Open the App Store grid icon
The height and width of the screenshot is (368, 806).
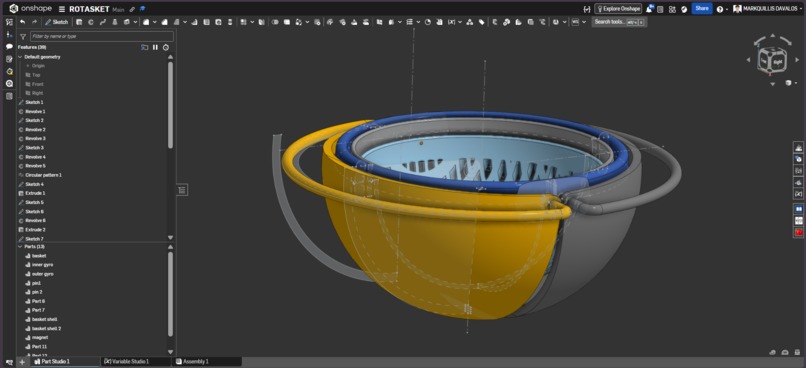coord(672,9)
